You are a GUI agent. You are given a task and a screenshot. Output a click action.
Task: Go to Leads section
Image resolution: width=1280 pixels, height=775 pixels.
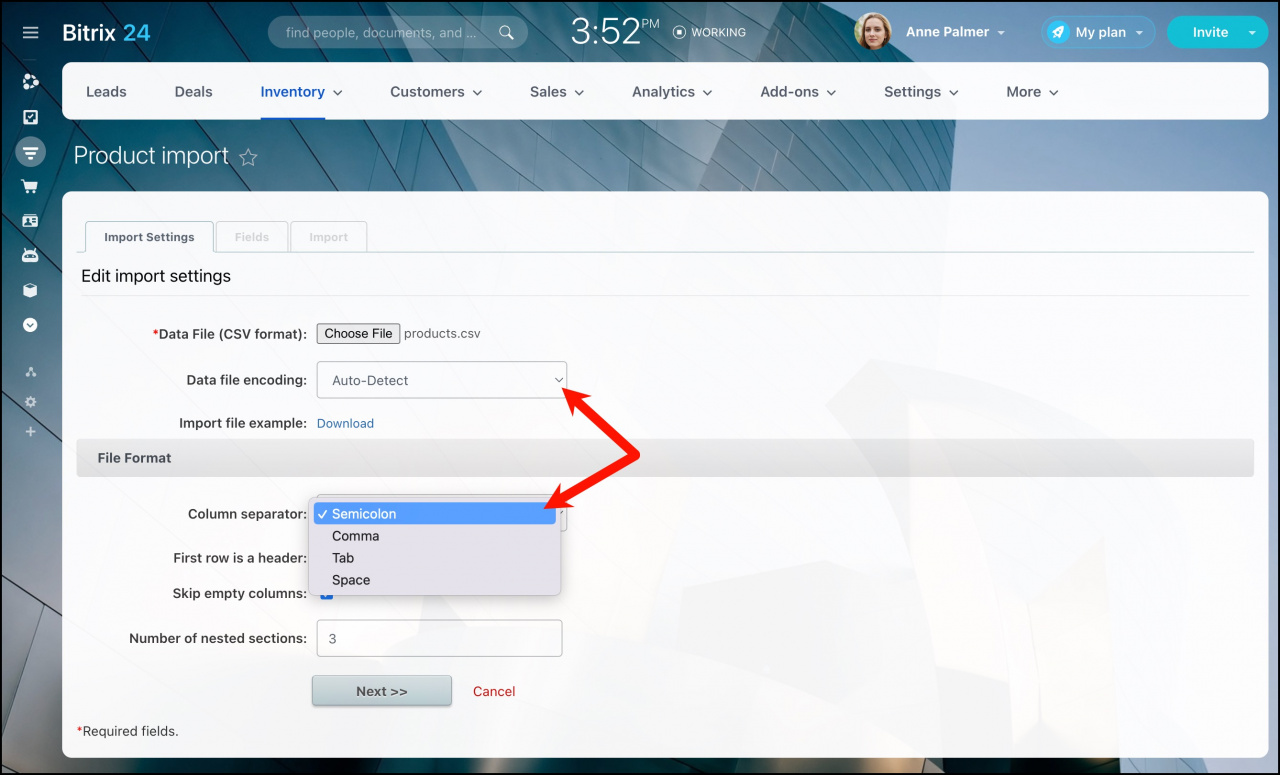tap(106, 91)
